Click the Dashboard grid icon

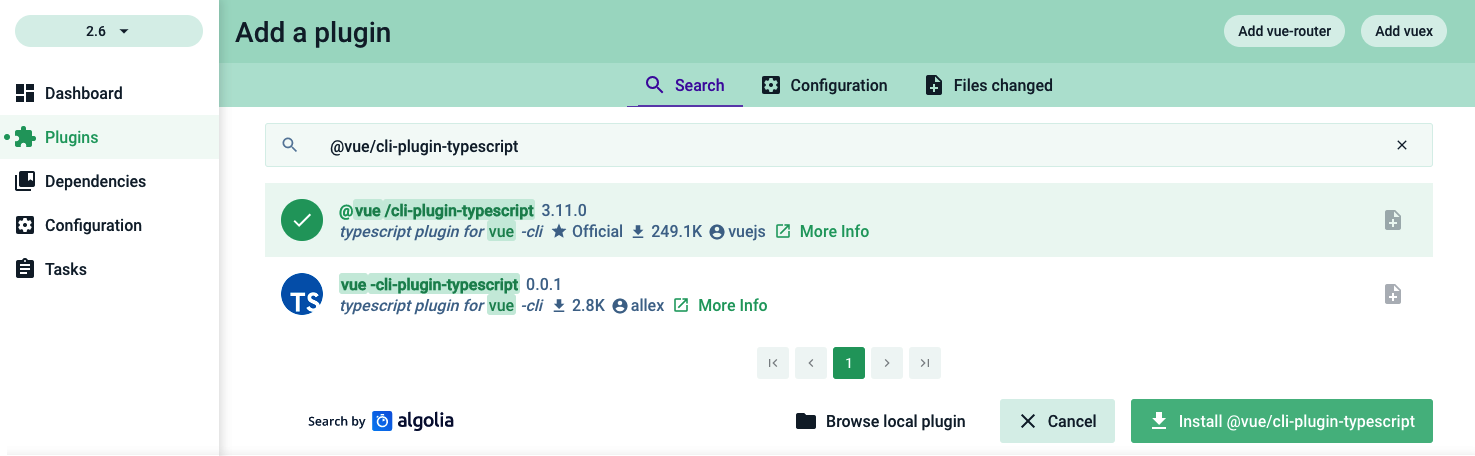click(25, 93)
